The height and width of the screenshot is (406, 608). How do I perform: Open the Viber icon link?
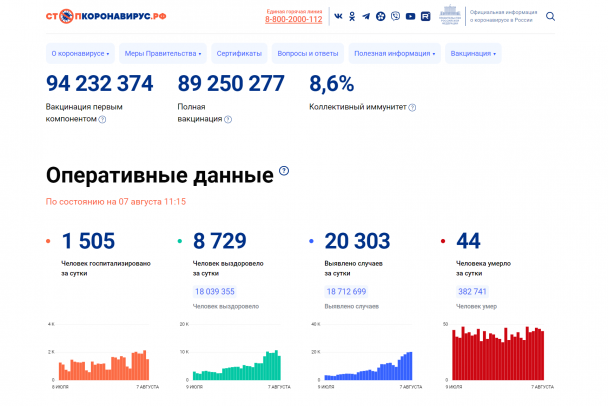[396, 16]
